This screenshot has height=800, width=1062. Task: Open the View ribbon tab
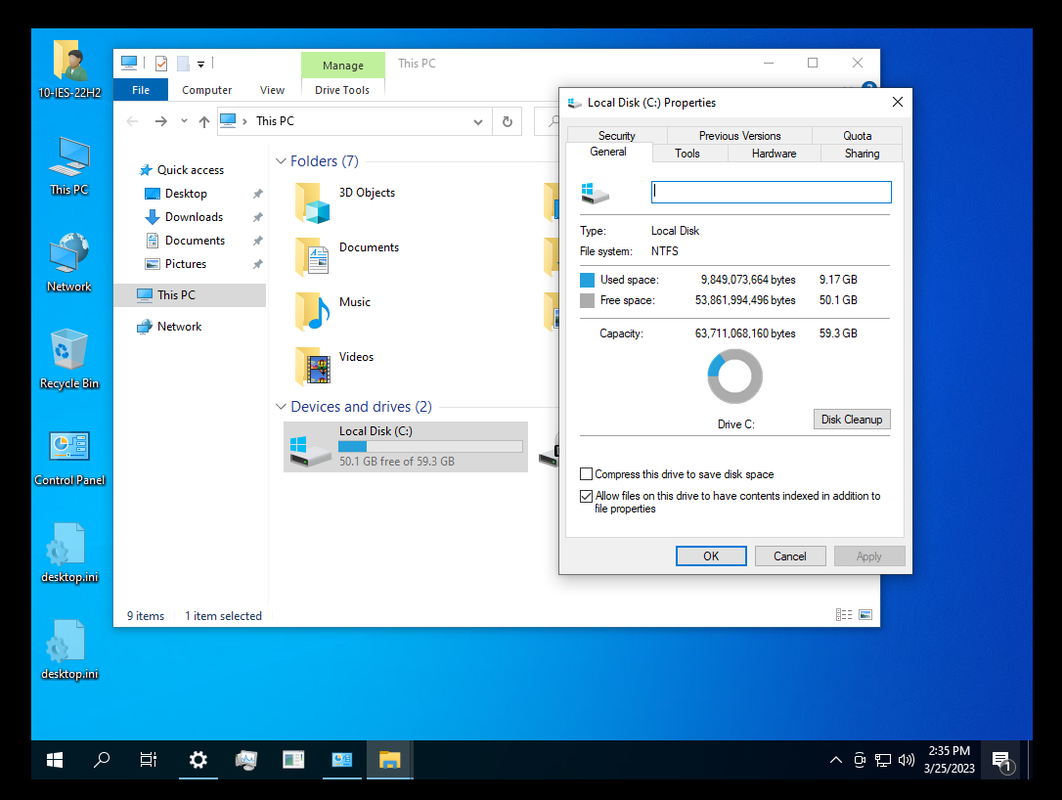pos(272,90)
